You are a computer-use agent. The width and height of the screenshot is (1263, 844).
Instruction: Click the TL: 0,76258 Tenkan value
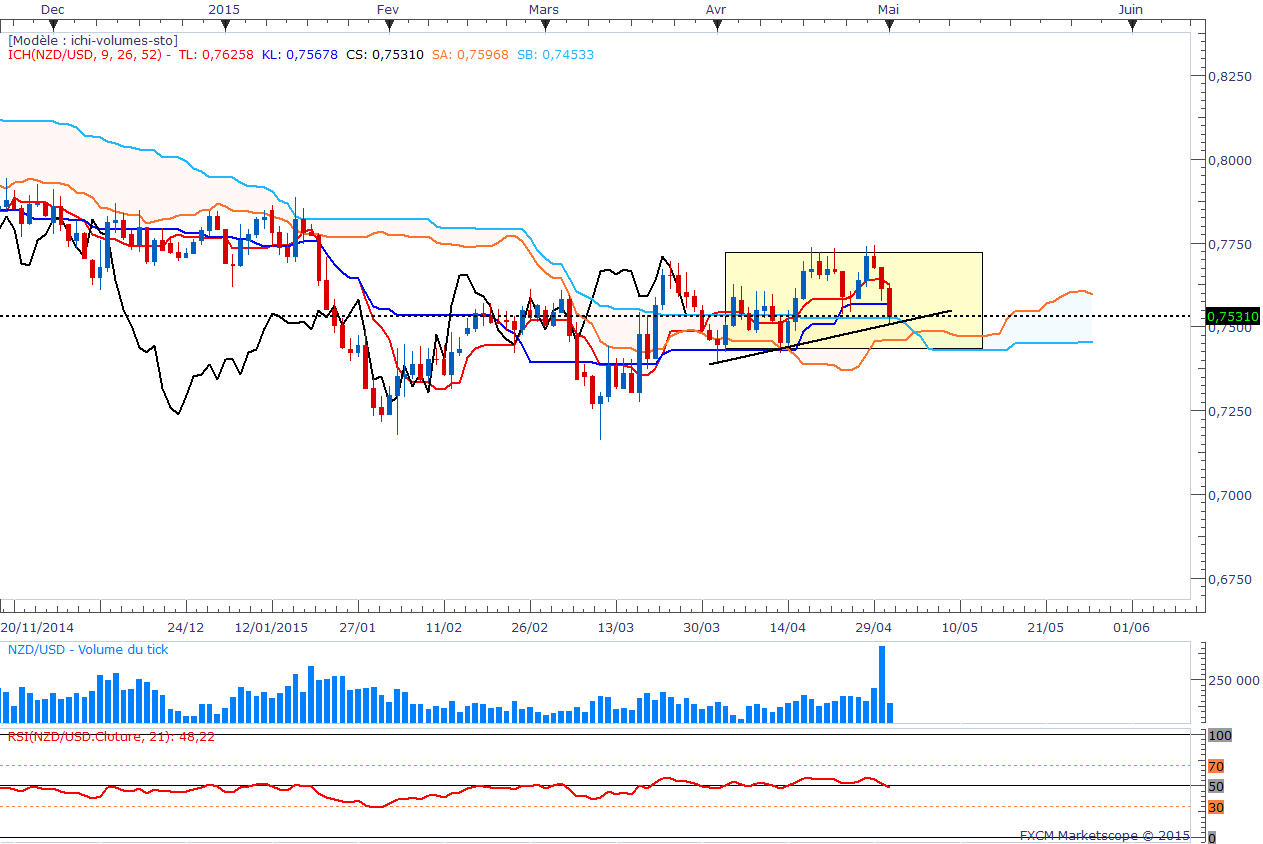click(215, 54)
